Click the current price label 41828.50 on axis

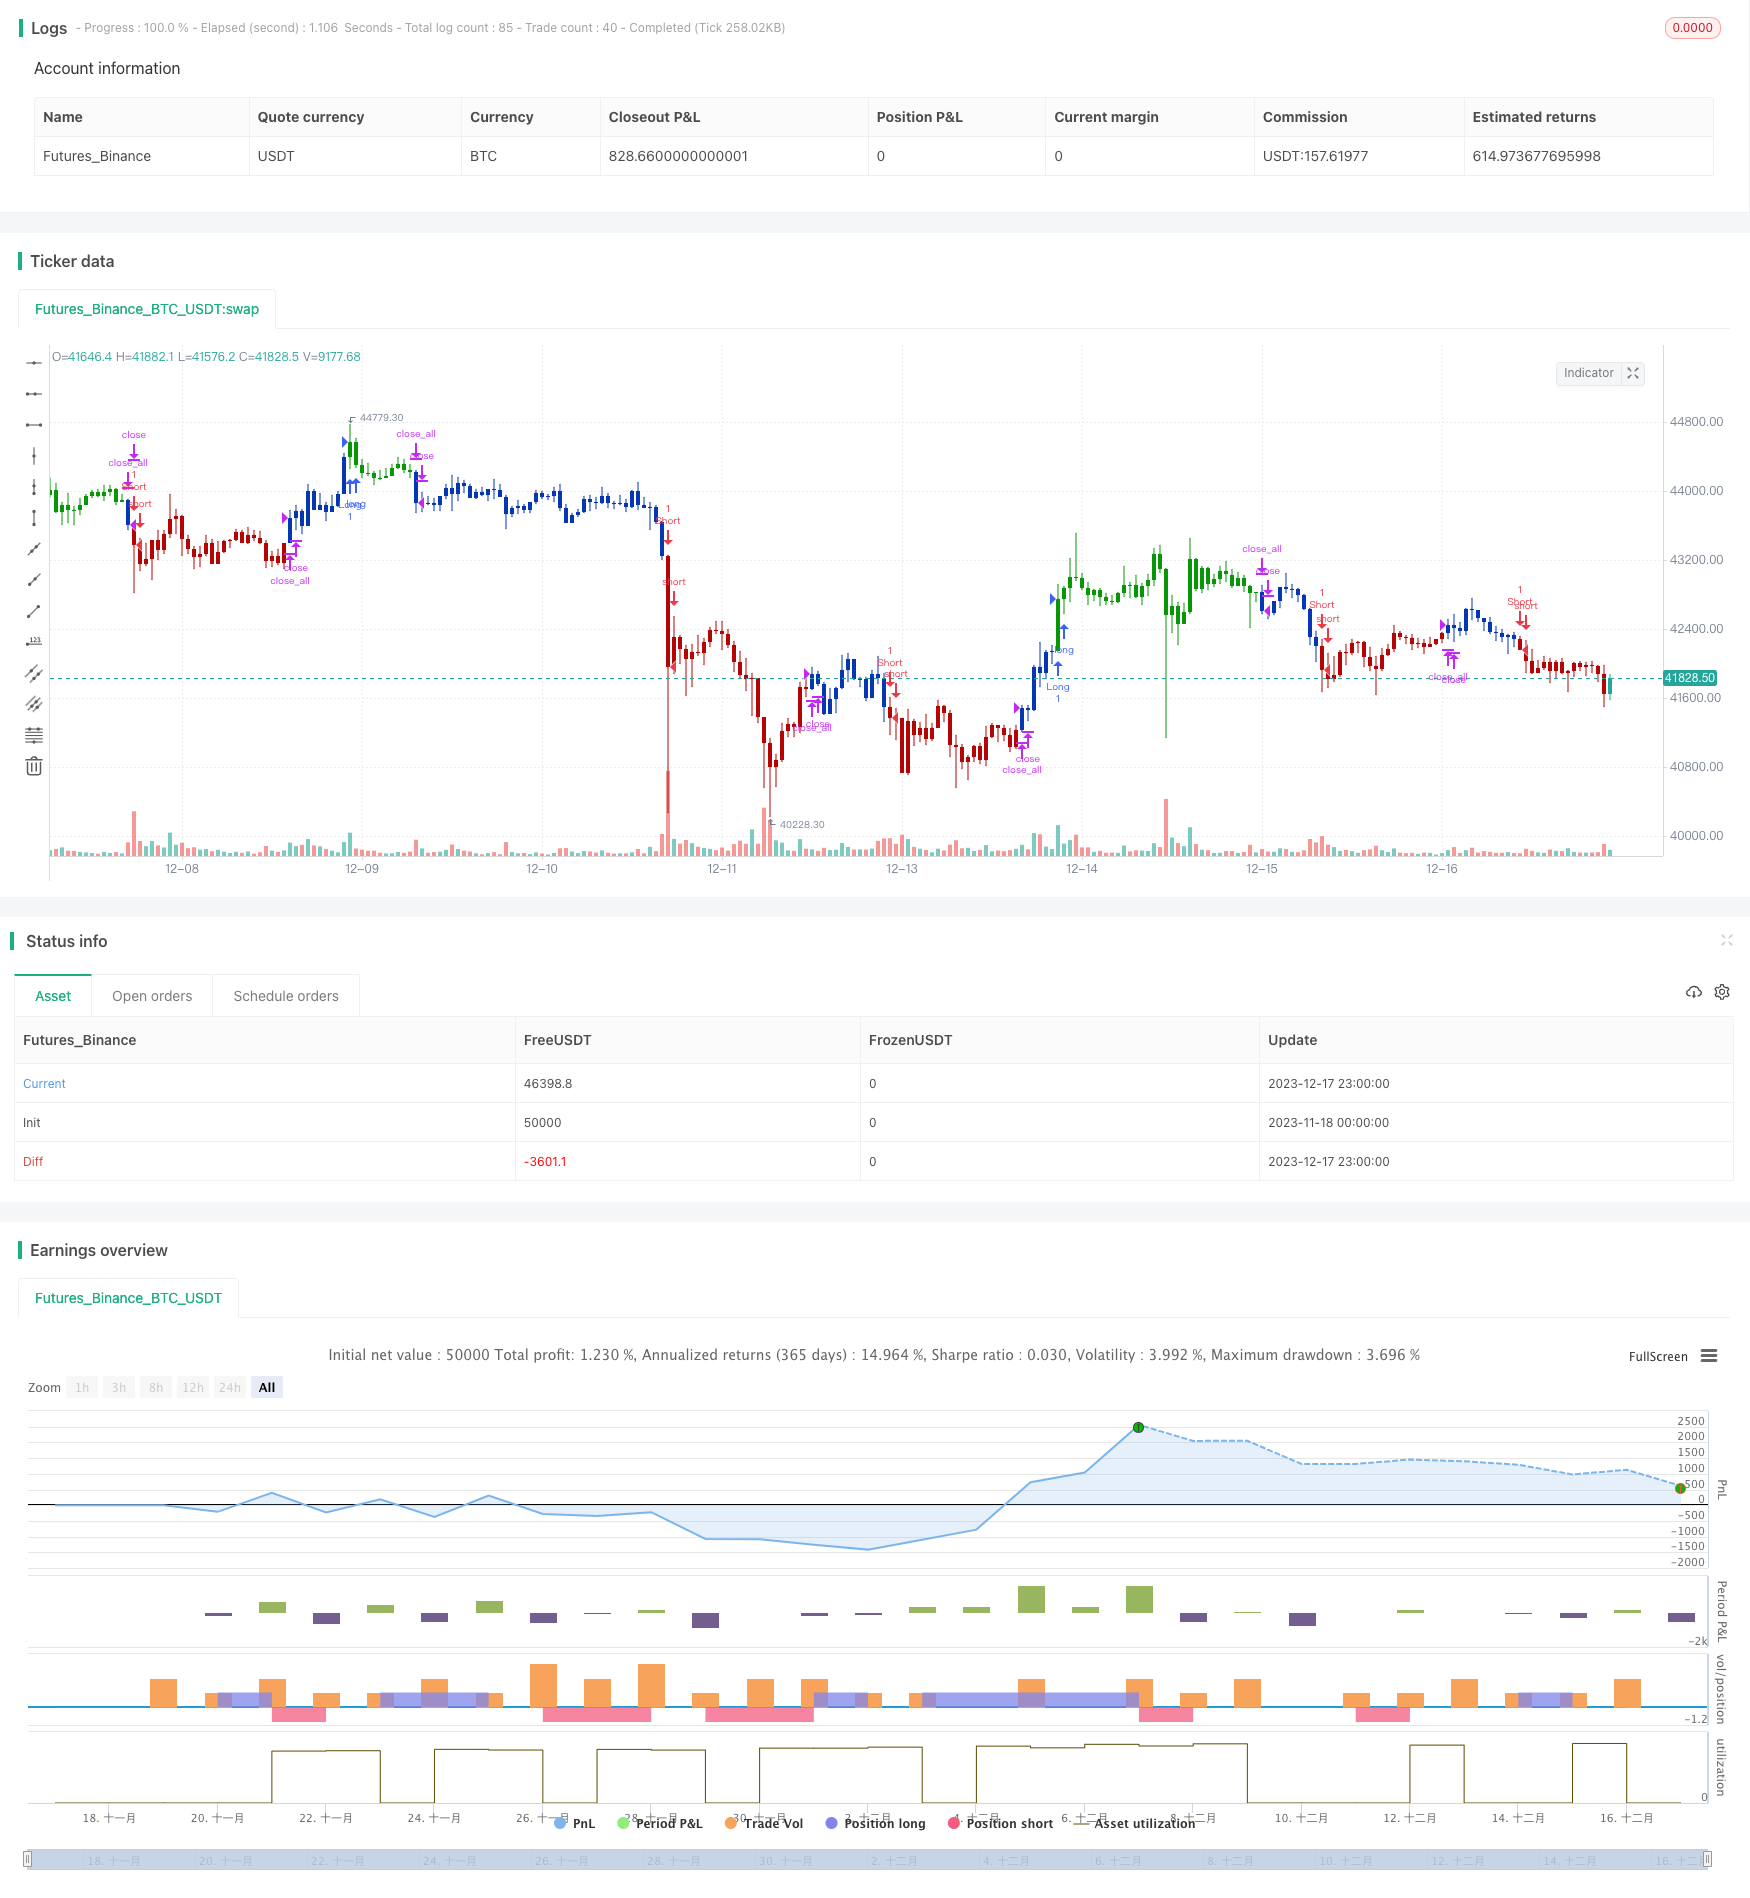tap(1690, 678)
